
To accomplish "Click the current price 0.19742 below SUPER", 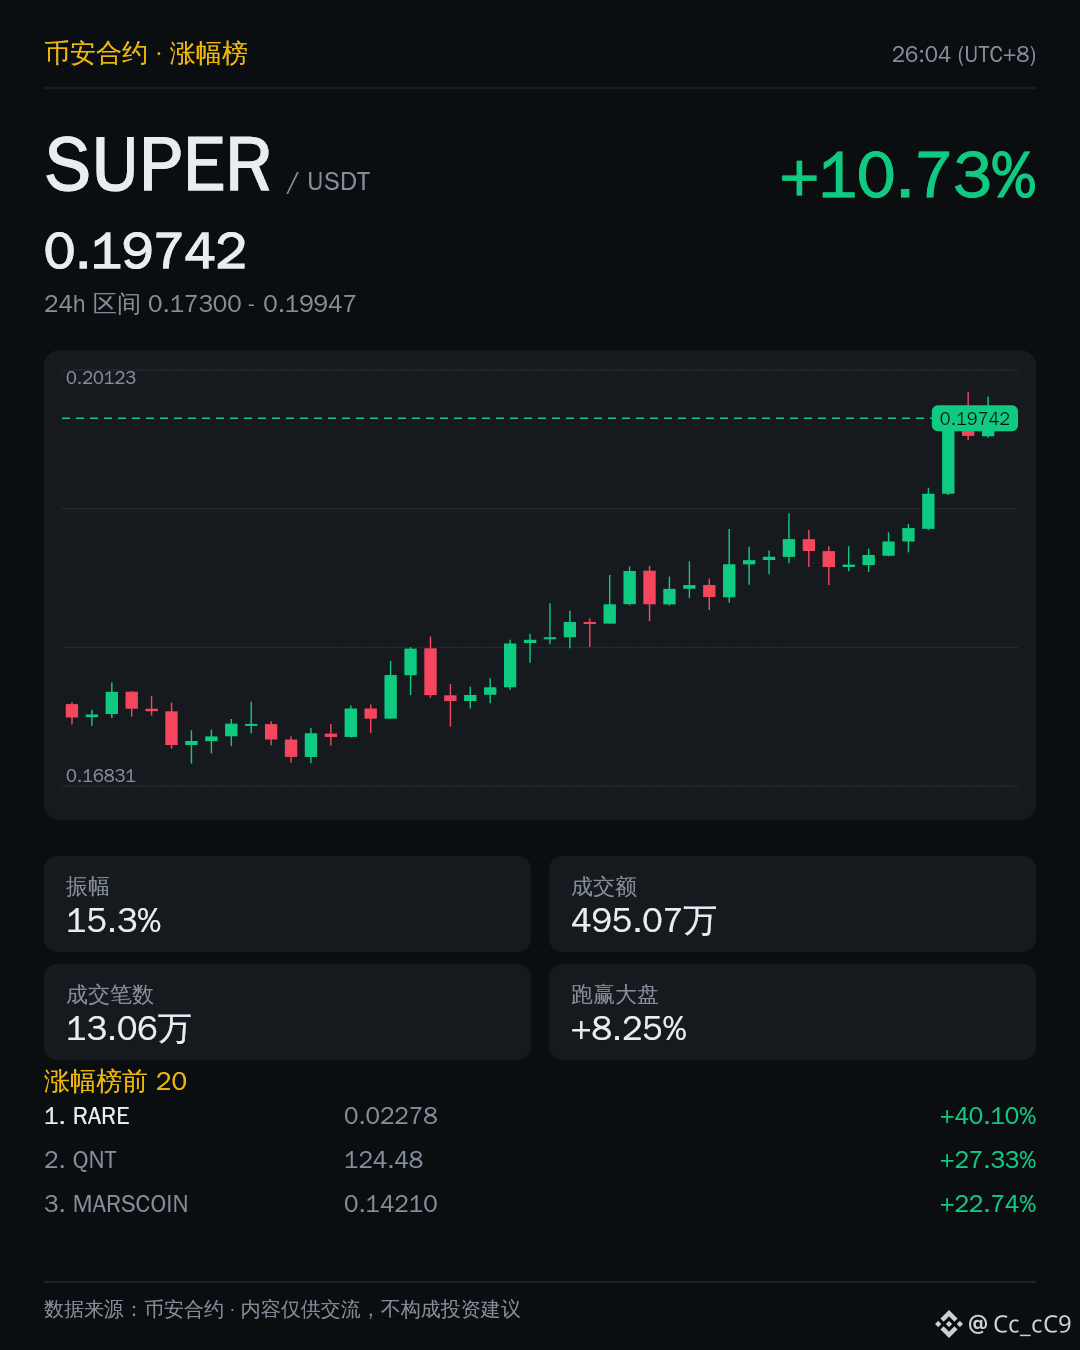I will tap(145, 251).
